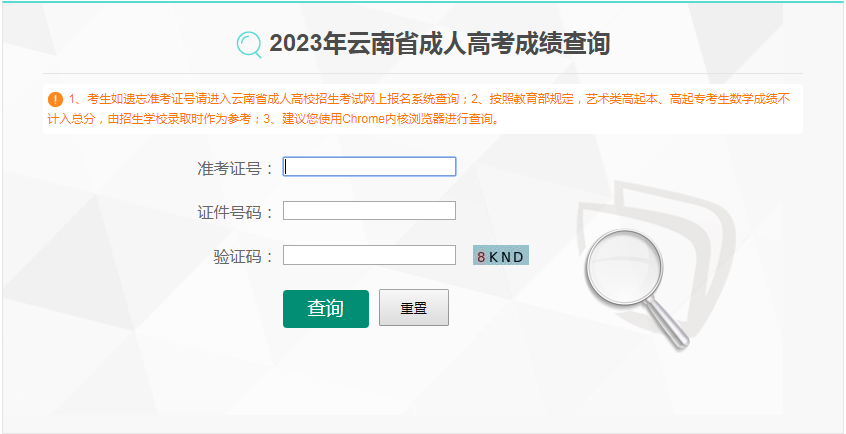
Task: Focus the 证件号码 input field
Action: (370, 211)
